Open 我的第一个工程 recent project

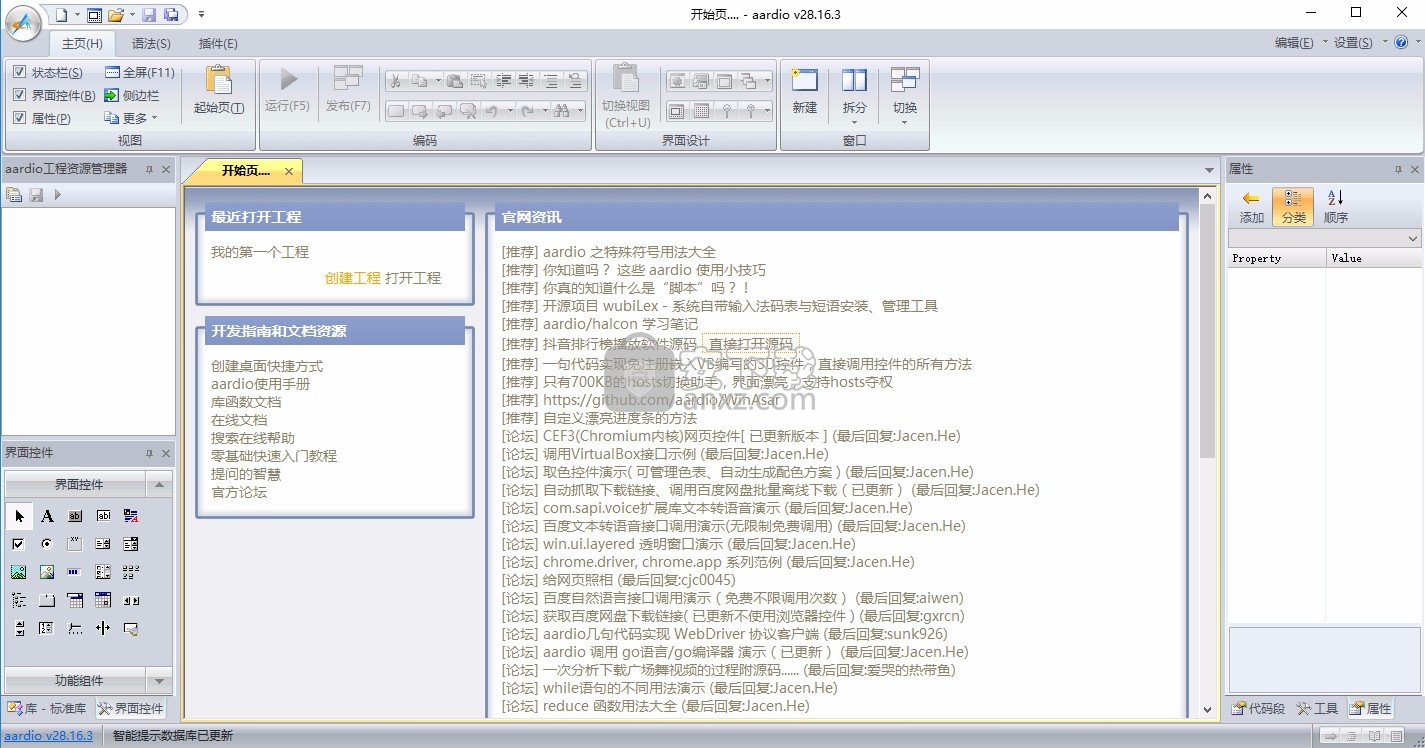coord(260,252)
